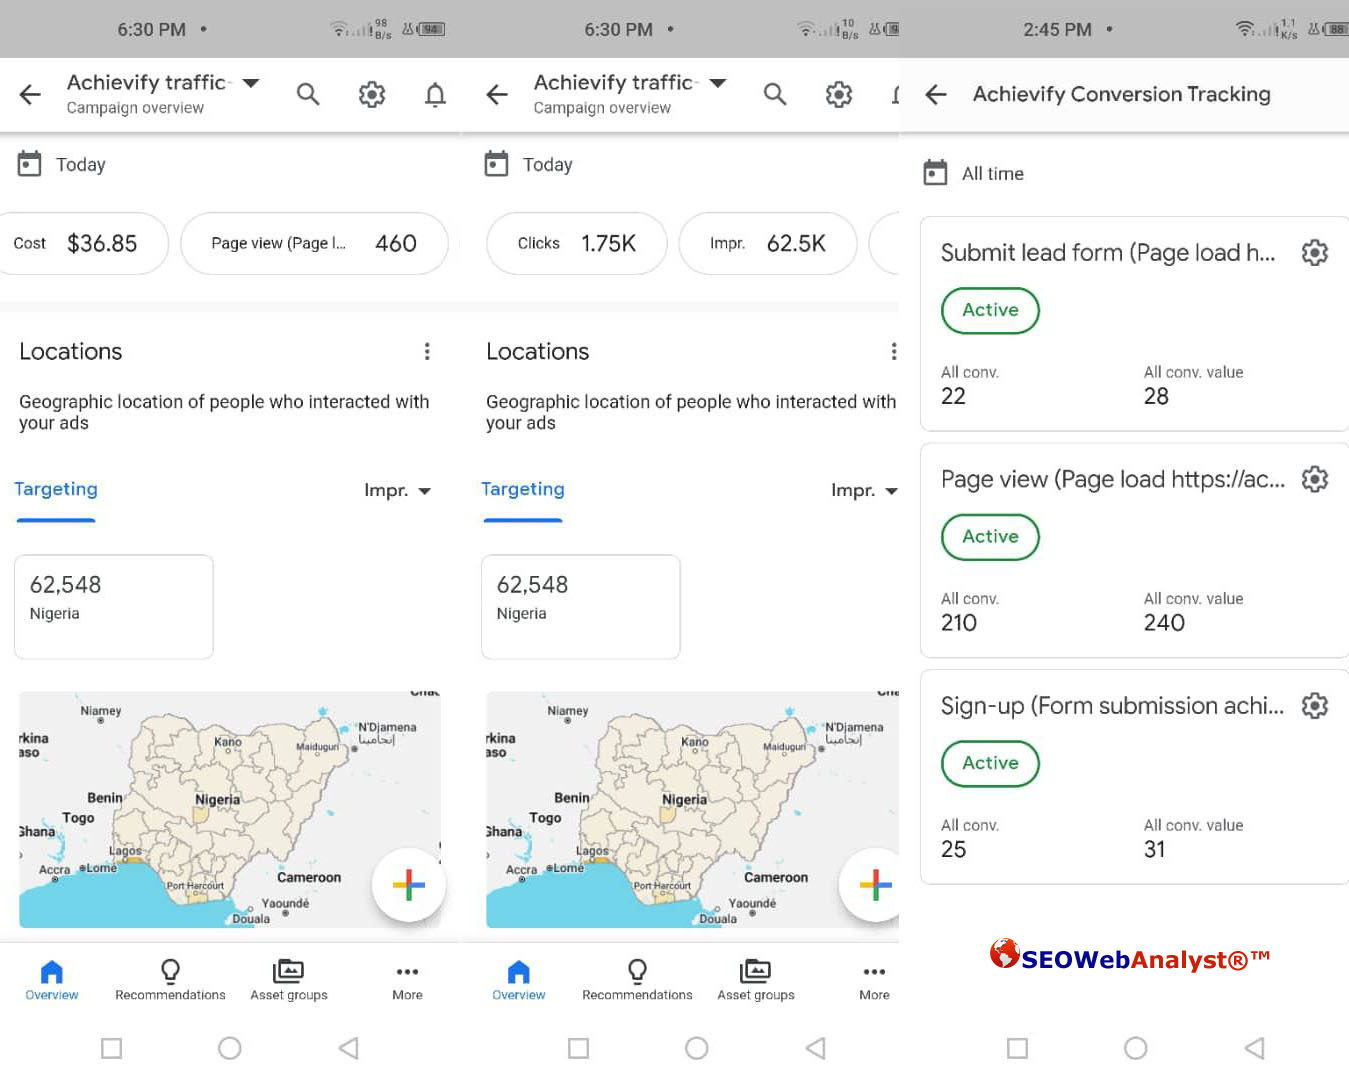Open settings gear in the left phone screen
Viewport: 1349px width, 1080px height.
click(372, 94)
